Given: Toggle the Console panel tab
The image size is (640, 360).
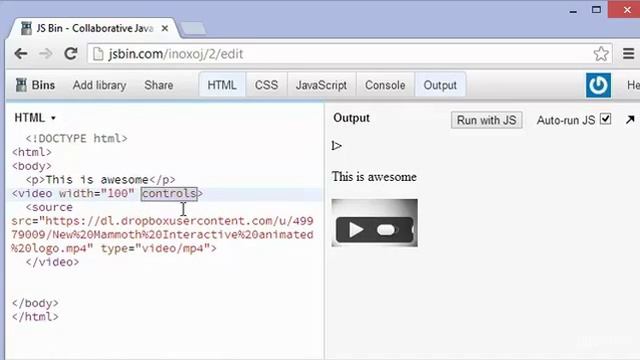Looking at the screenshot, I should tap(385, 85).
